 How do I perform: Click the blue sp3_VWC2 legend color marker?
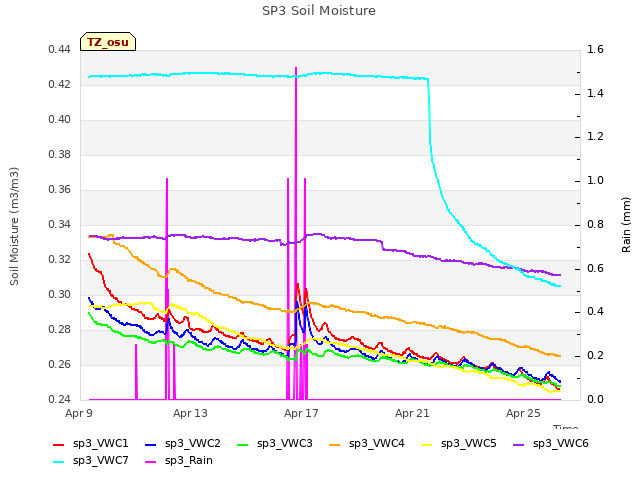click(x=151, y=444)
